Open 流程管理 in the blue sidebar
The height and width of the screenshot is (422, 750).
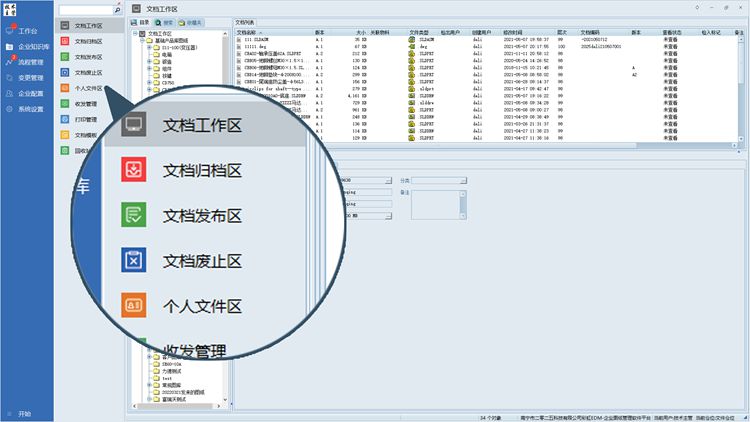coord(28,62)
